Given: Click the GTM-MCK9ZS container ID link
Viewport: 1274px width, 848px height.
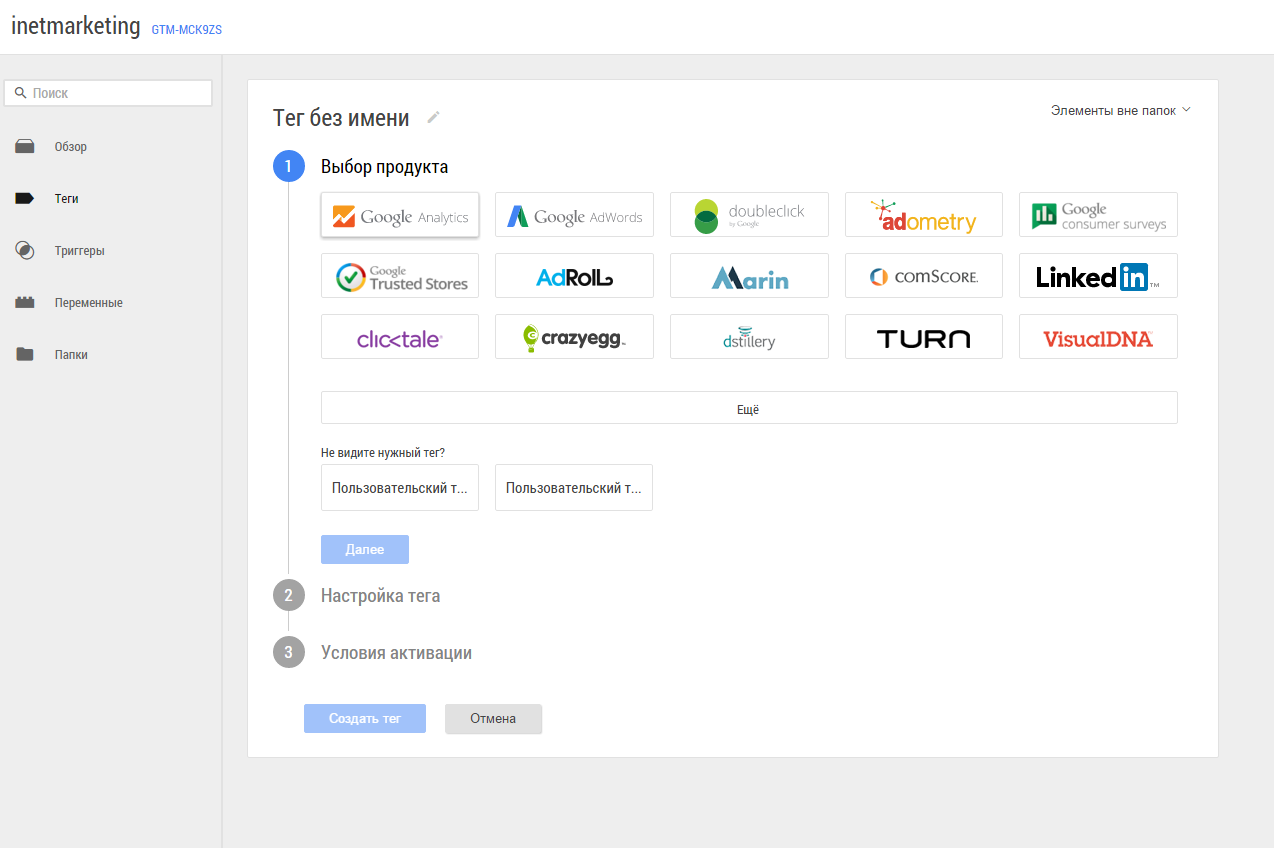Looking at the screenshot, I should [186, 30].
